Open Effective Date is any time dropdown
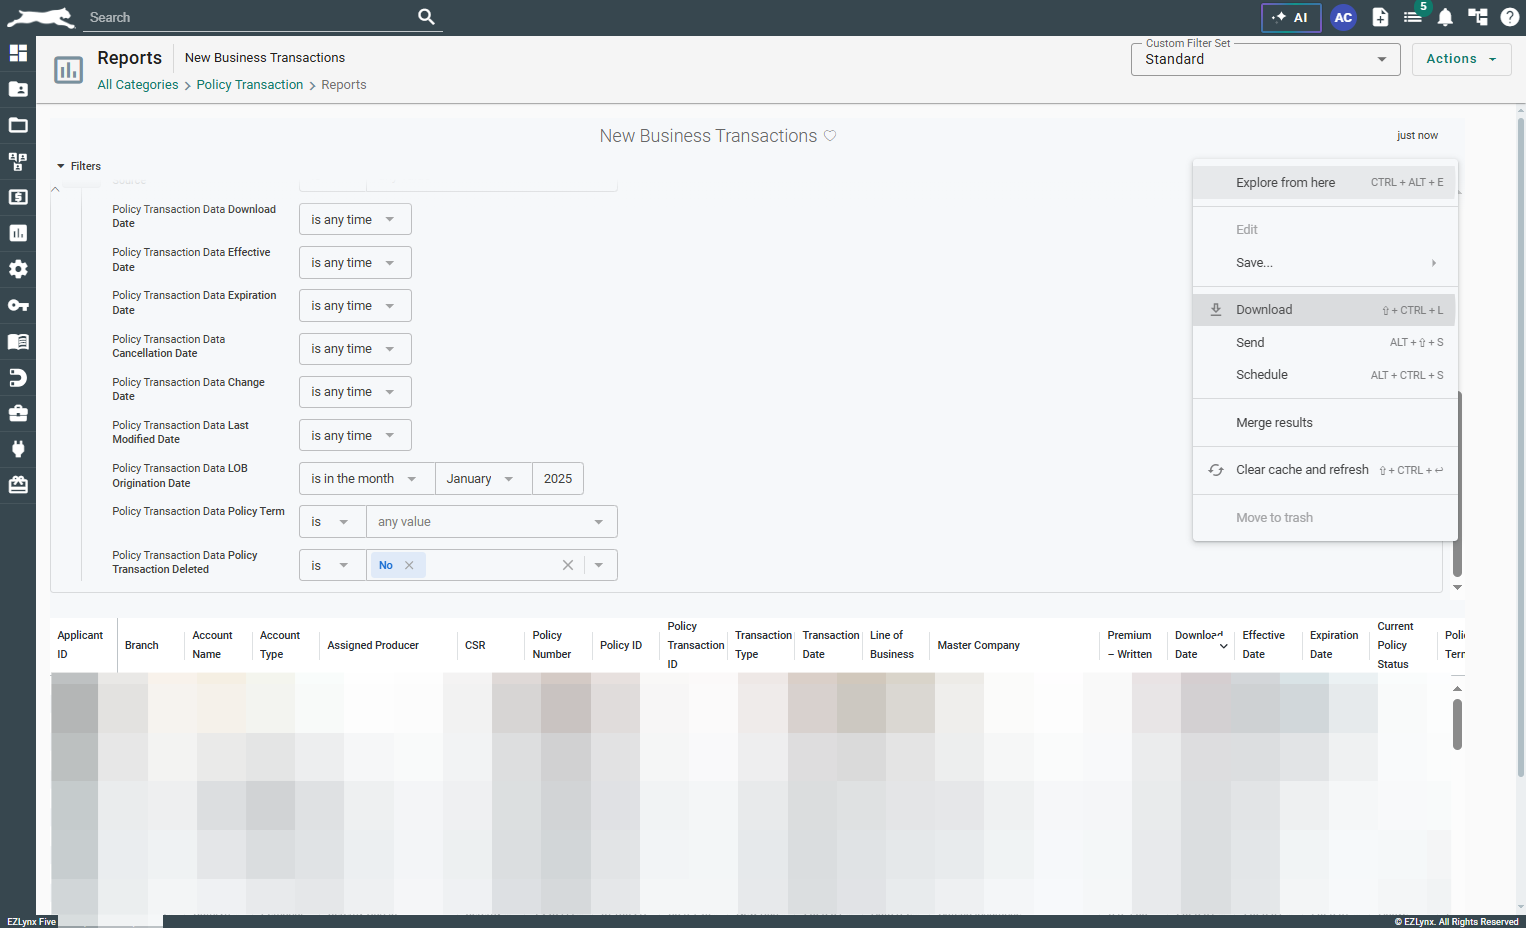The width and height of the screenshot is (1526, 928). pyautogui.click(x=355, y=262)
